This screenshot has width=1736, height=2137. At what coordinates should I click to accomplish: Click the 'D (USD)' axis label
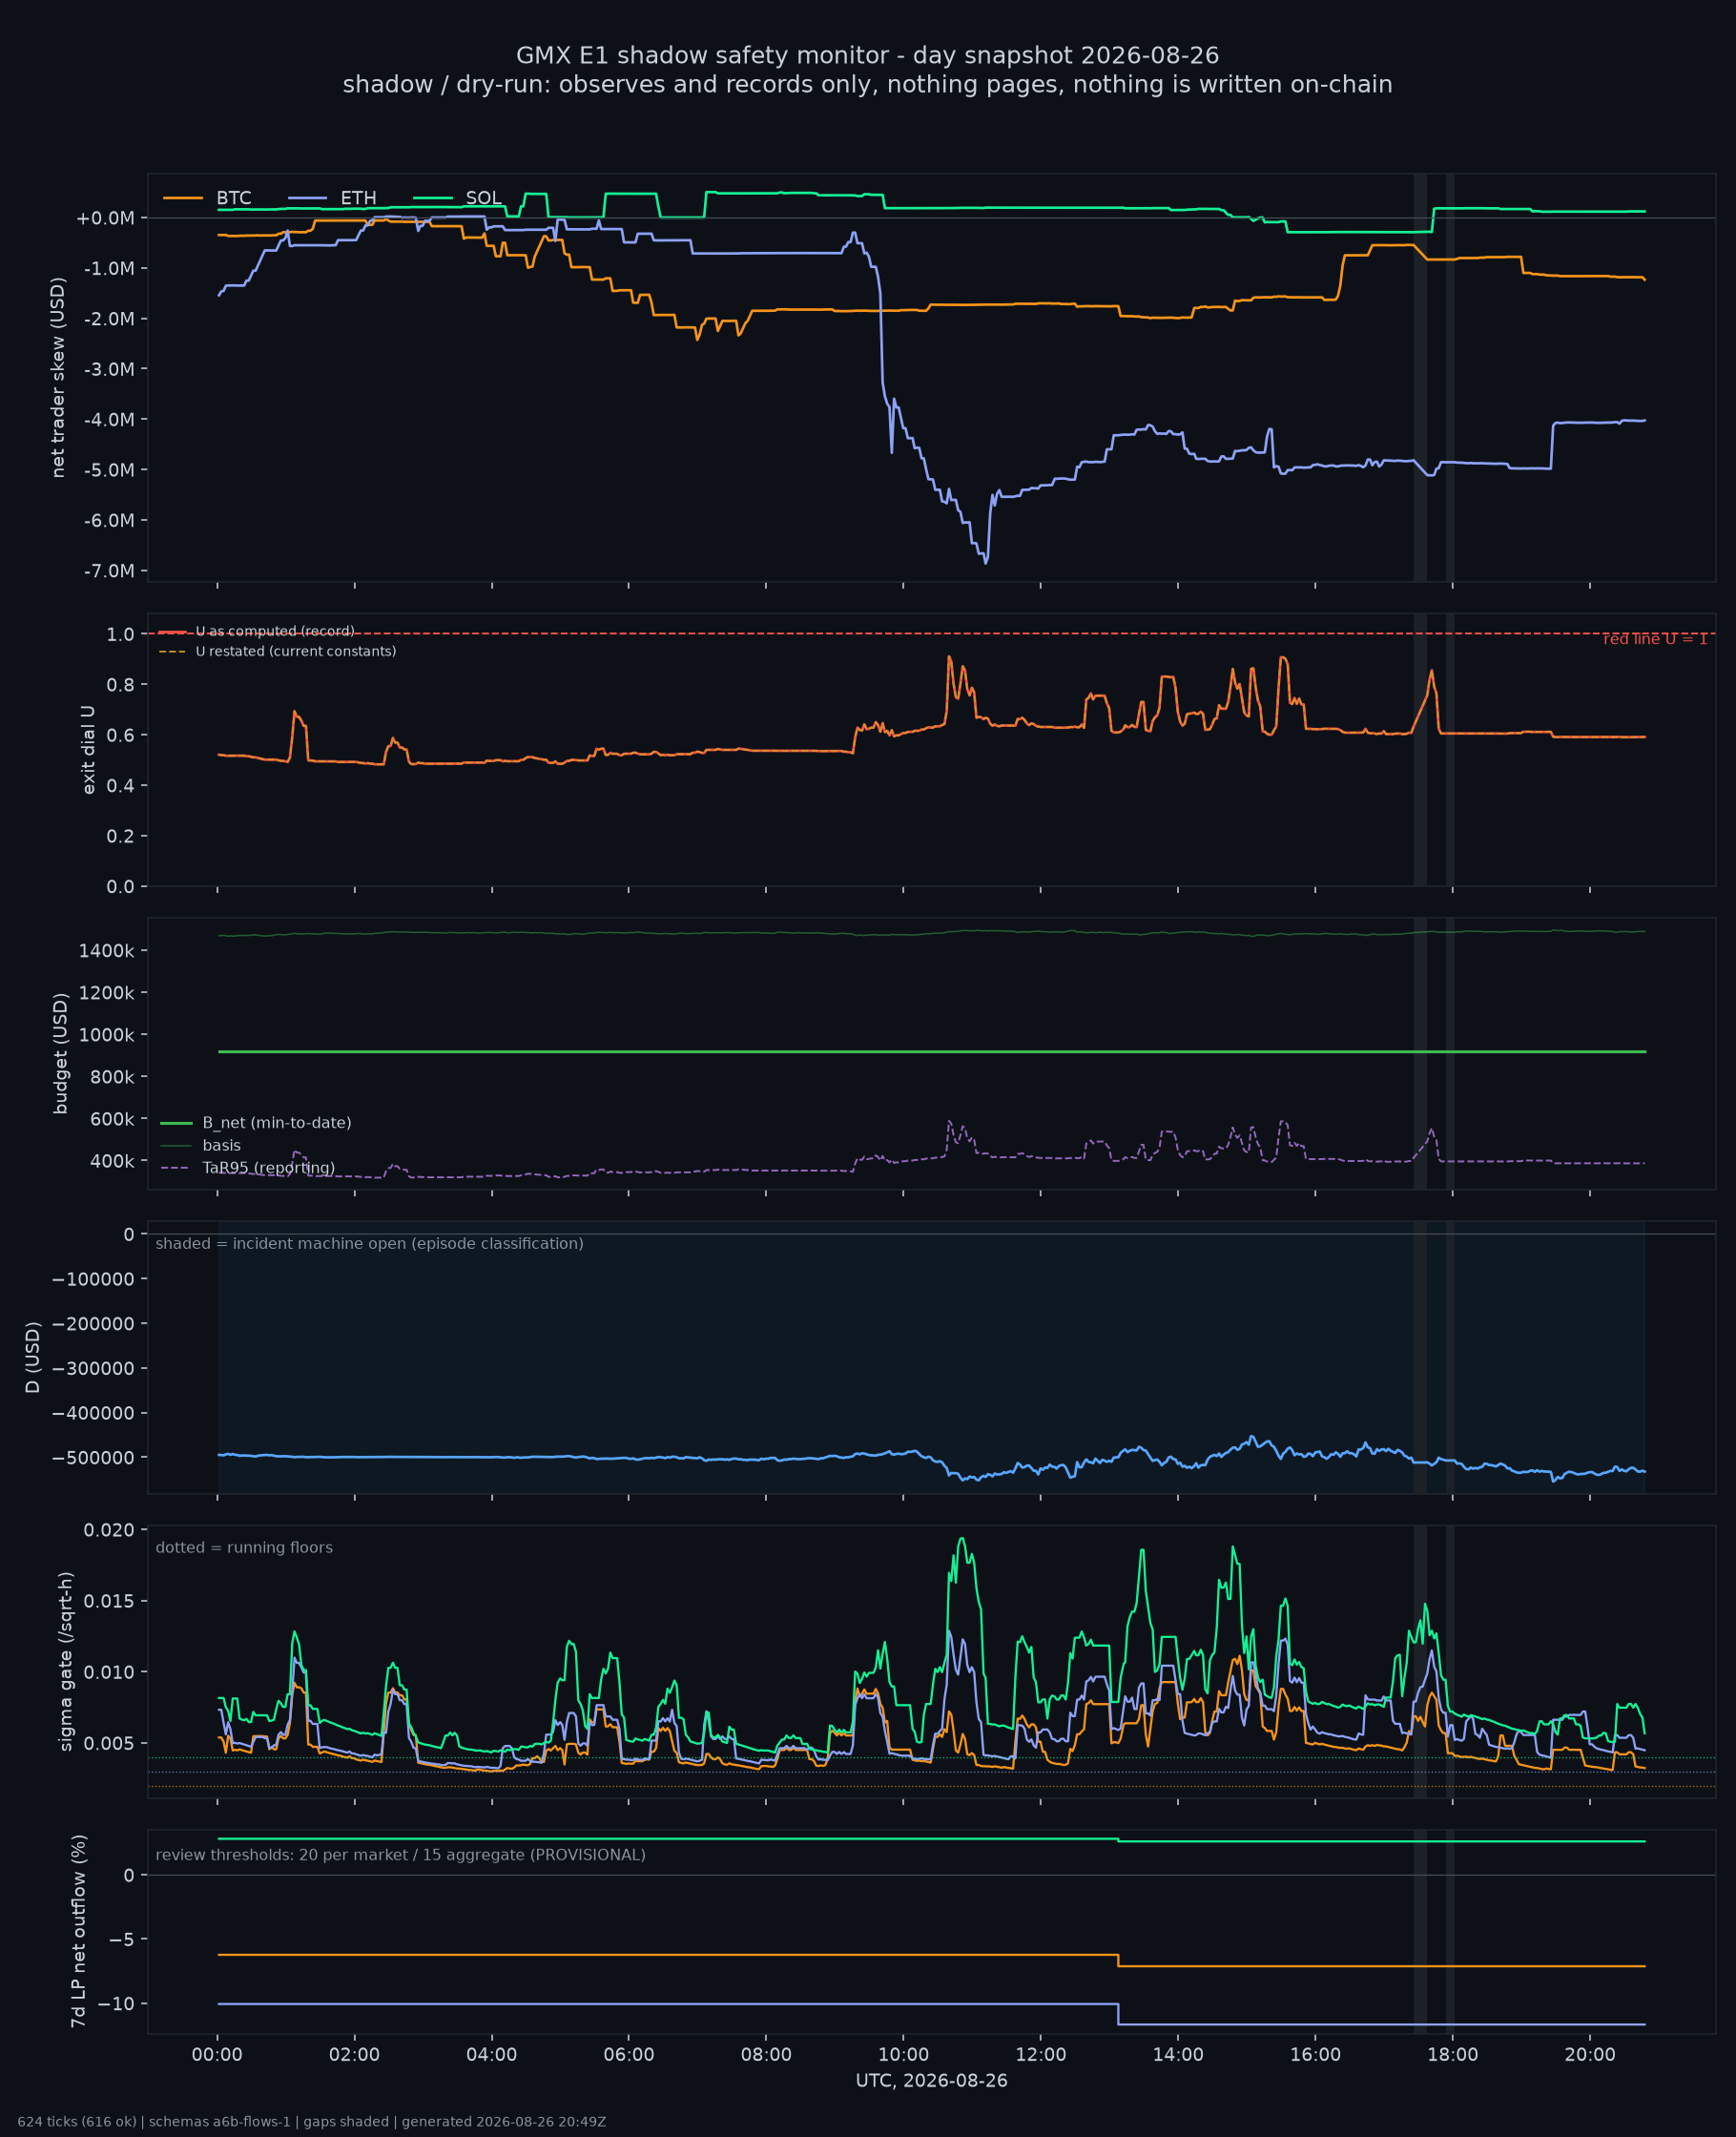[x=33, y=1358]
